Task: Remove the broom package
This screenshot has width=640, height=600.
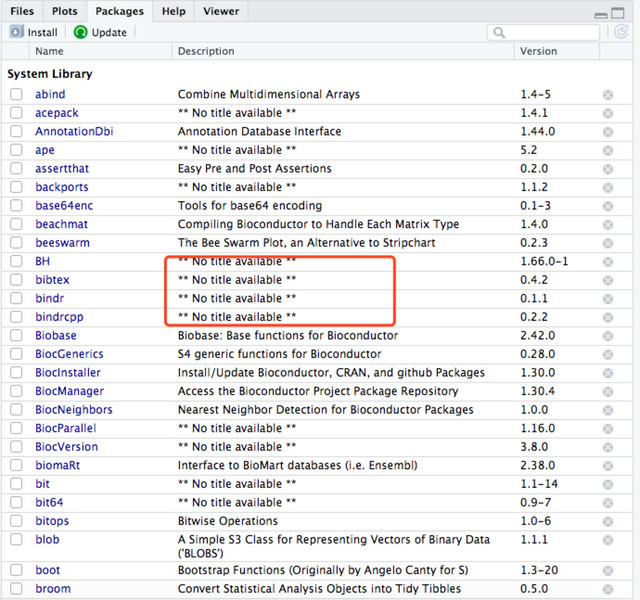Action: pos(608,589)
